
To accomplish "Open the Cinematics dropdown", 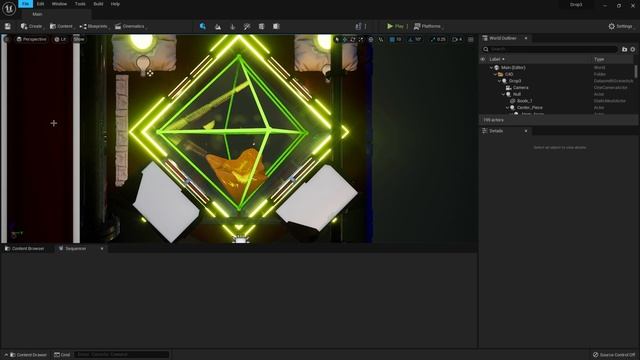I will [x=130, y=26].
